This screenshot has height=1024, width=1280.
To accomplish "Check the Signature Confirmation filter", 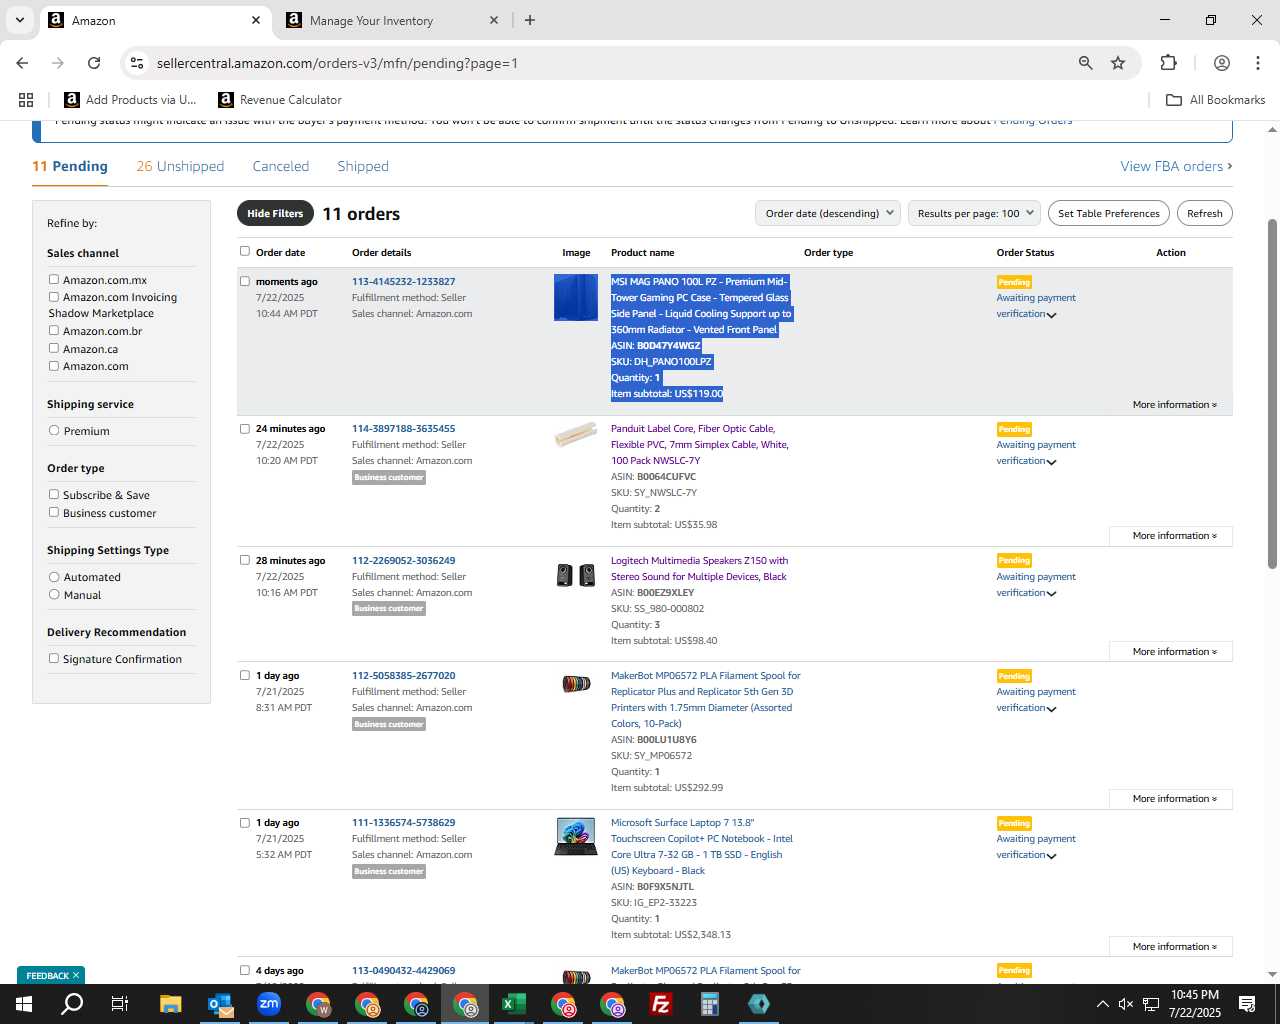I will [54, 658].
